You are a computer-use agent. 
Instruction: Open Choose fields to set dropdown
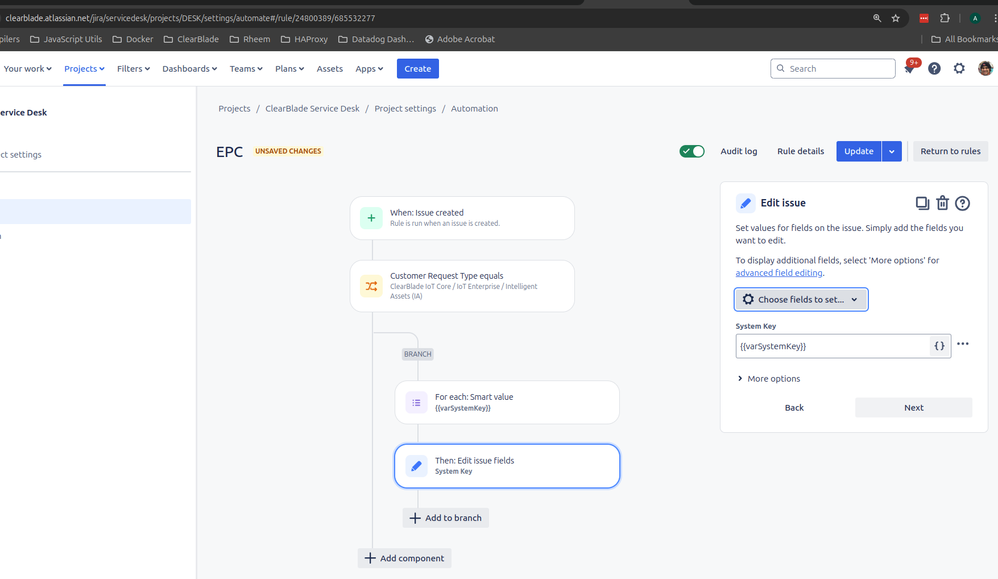click(x=801, y=299)
